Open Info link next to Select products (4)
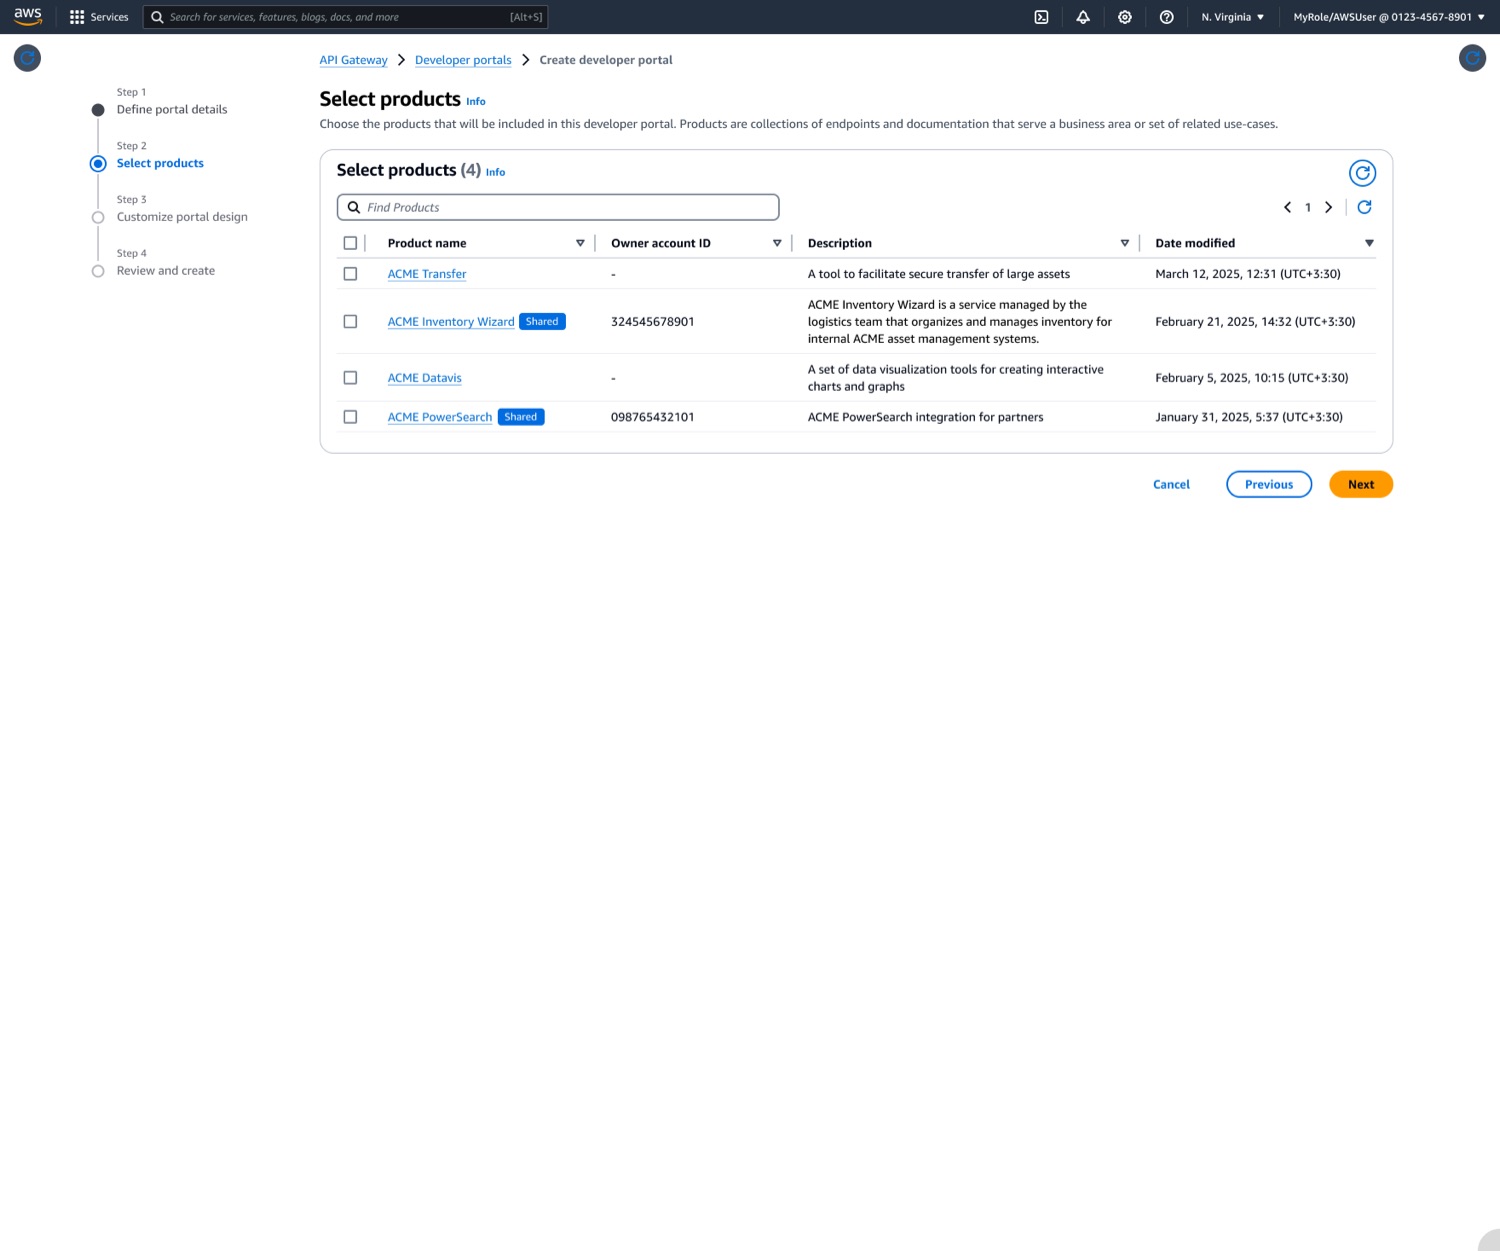Screen dimensions: 1500x1251 click(x=495, y=172)
